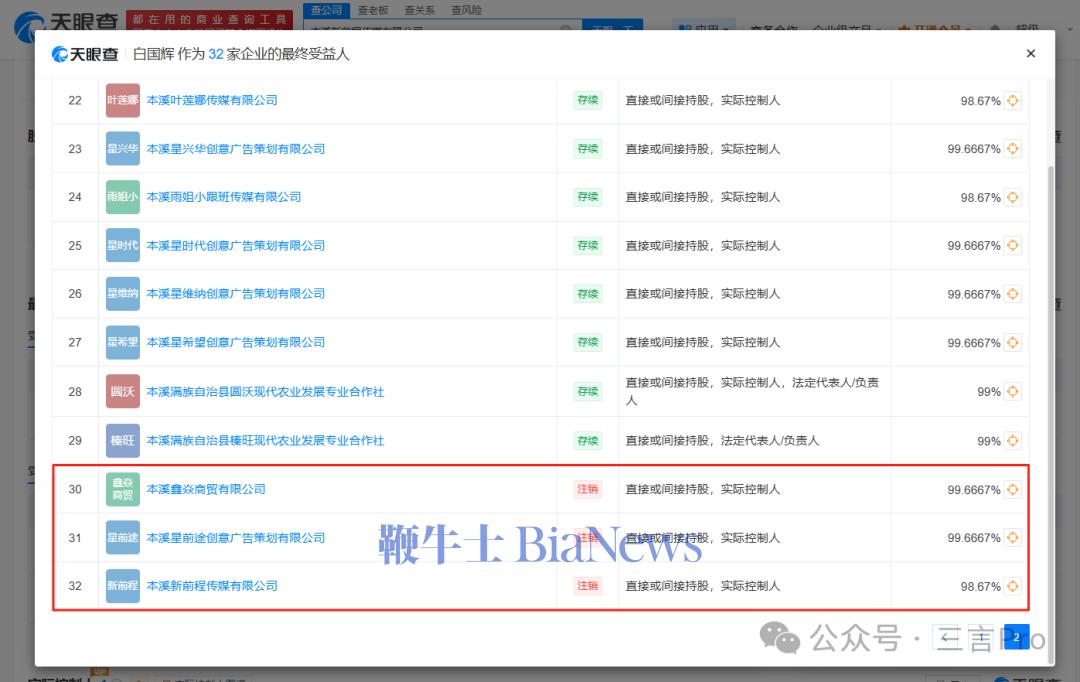
Task: Open equity chain icon for row 26
Action: click(x=1012, y=294)
